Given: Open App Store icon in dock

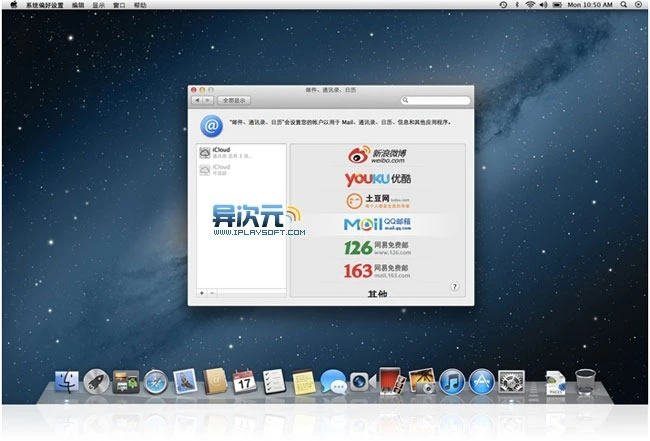Looking at the screenshot, I should click(482, 382).
